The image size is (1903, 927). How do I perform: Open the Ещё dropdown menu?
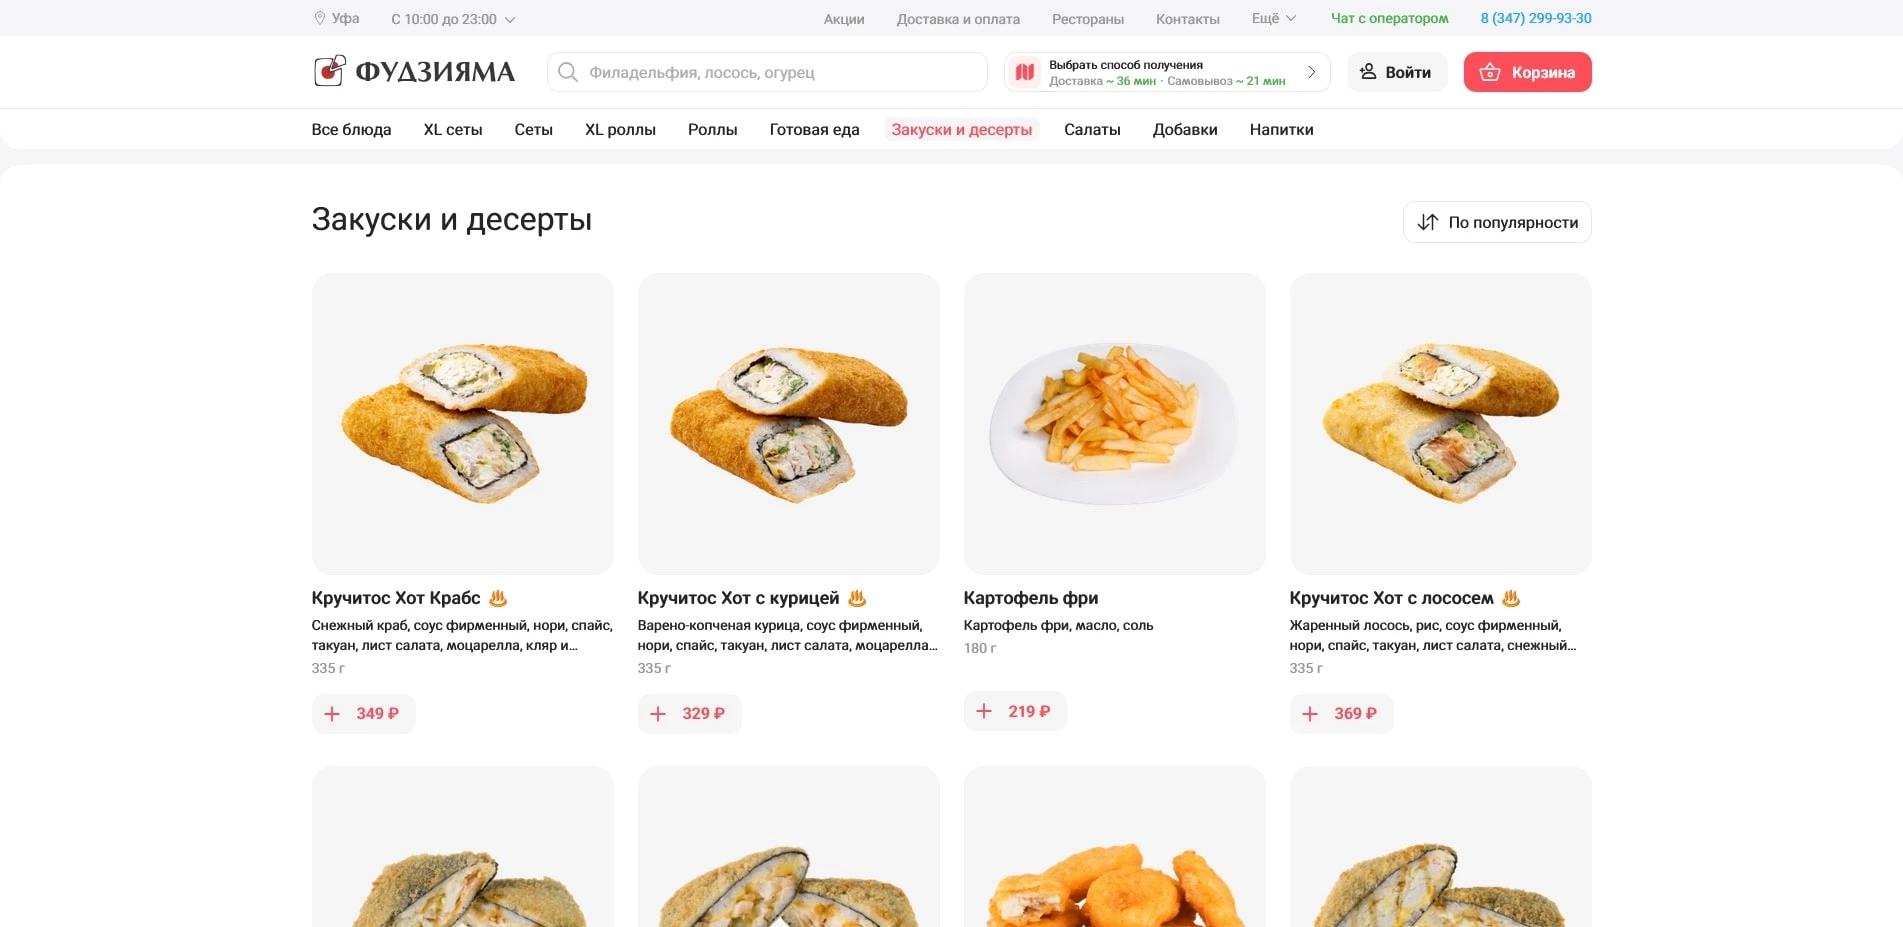[1271, 17]
